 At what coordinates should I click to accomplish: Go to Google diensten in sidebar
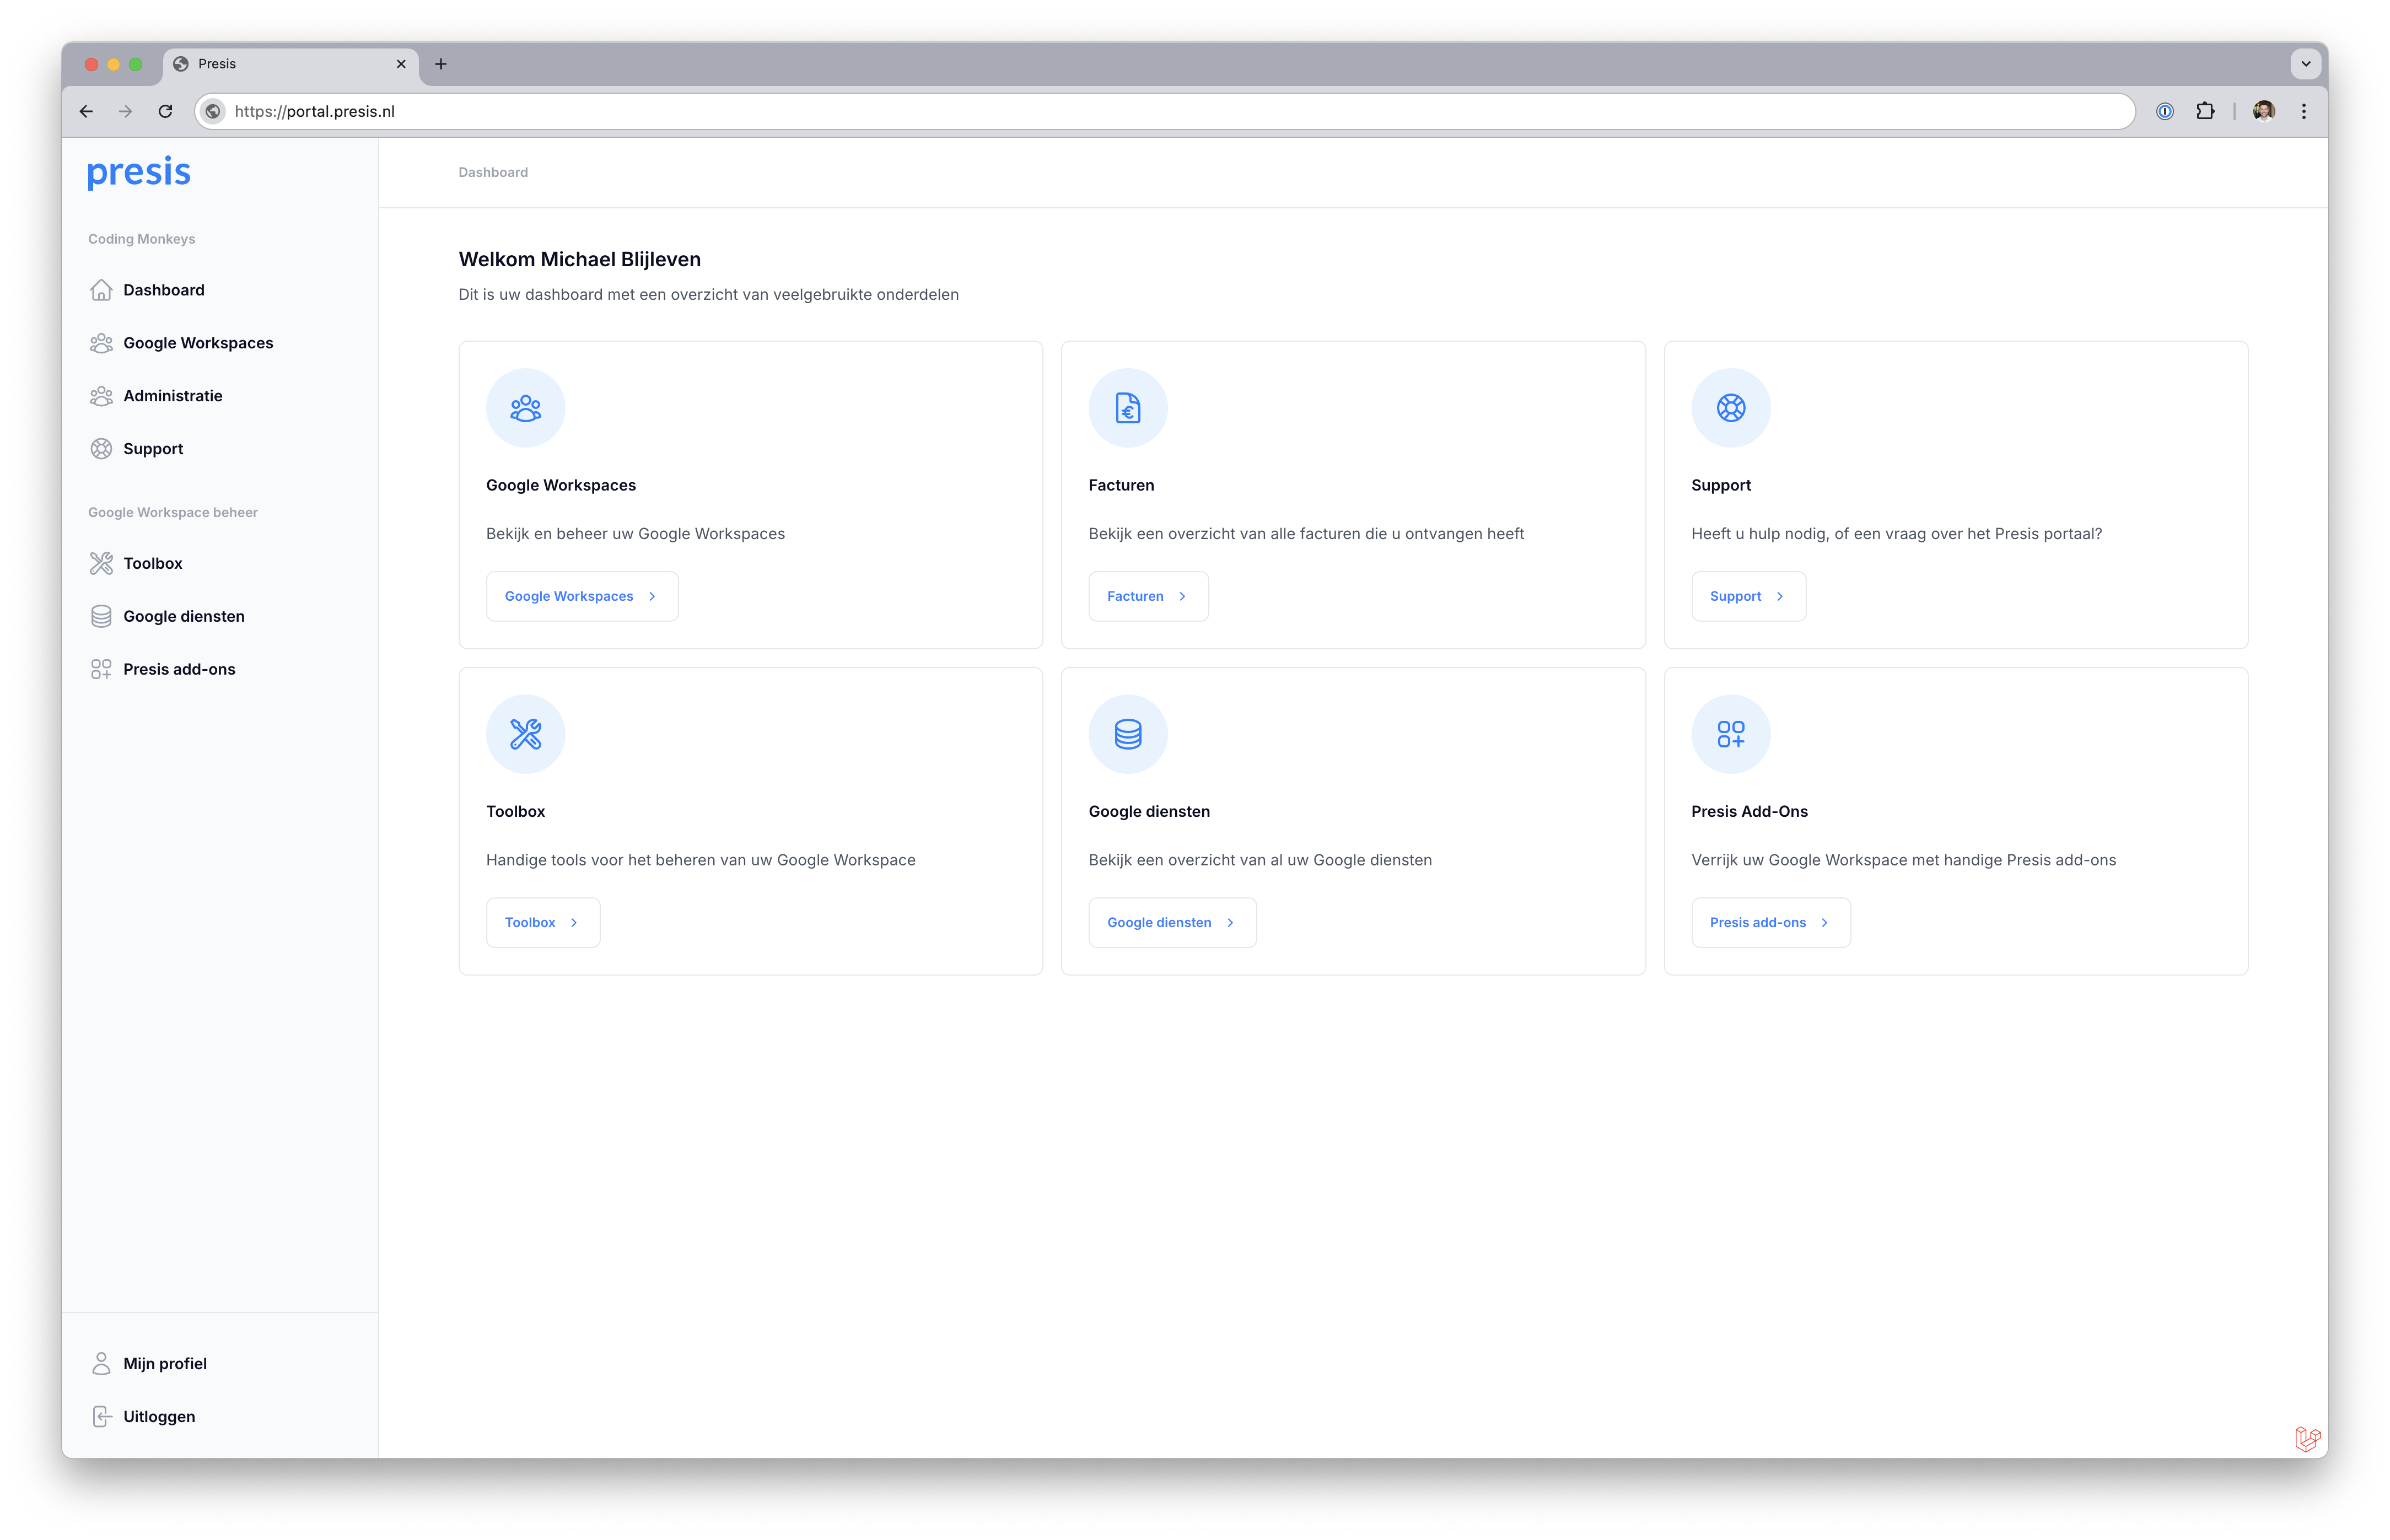pyautogui.click(x=183, y=616)
